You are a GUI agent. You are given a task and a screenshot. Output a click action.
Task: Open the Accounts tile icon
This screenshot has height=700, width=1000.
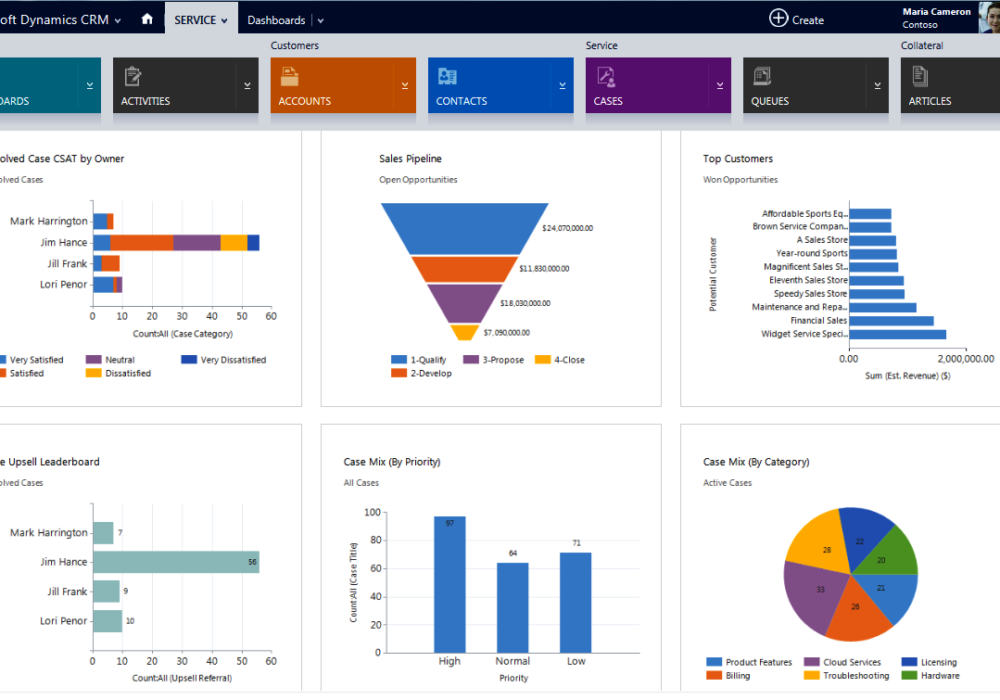coord(290,77)
